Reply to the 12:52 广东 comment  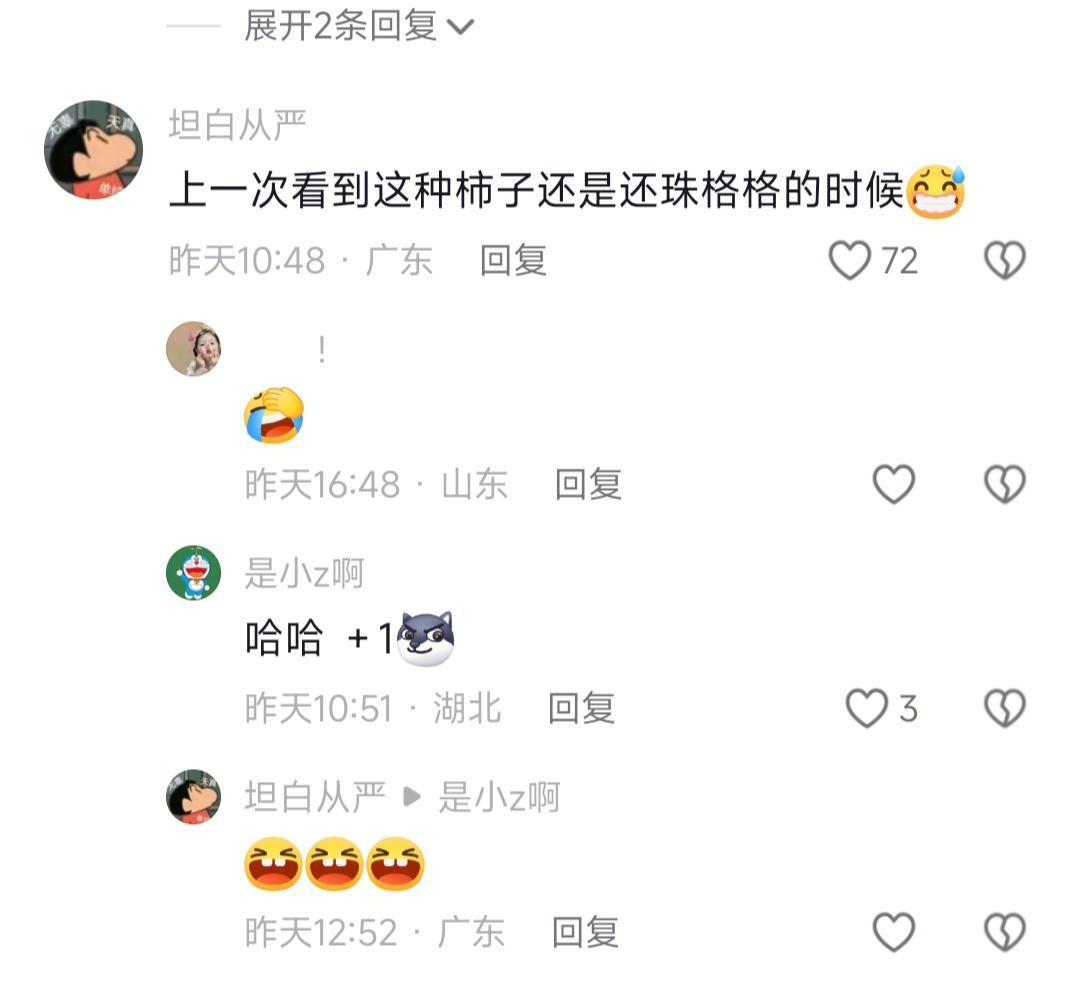pos(585,933)
